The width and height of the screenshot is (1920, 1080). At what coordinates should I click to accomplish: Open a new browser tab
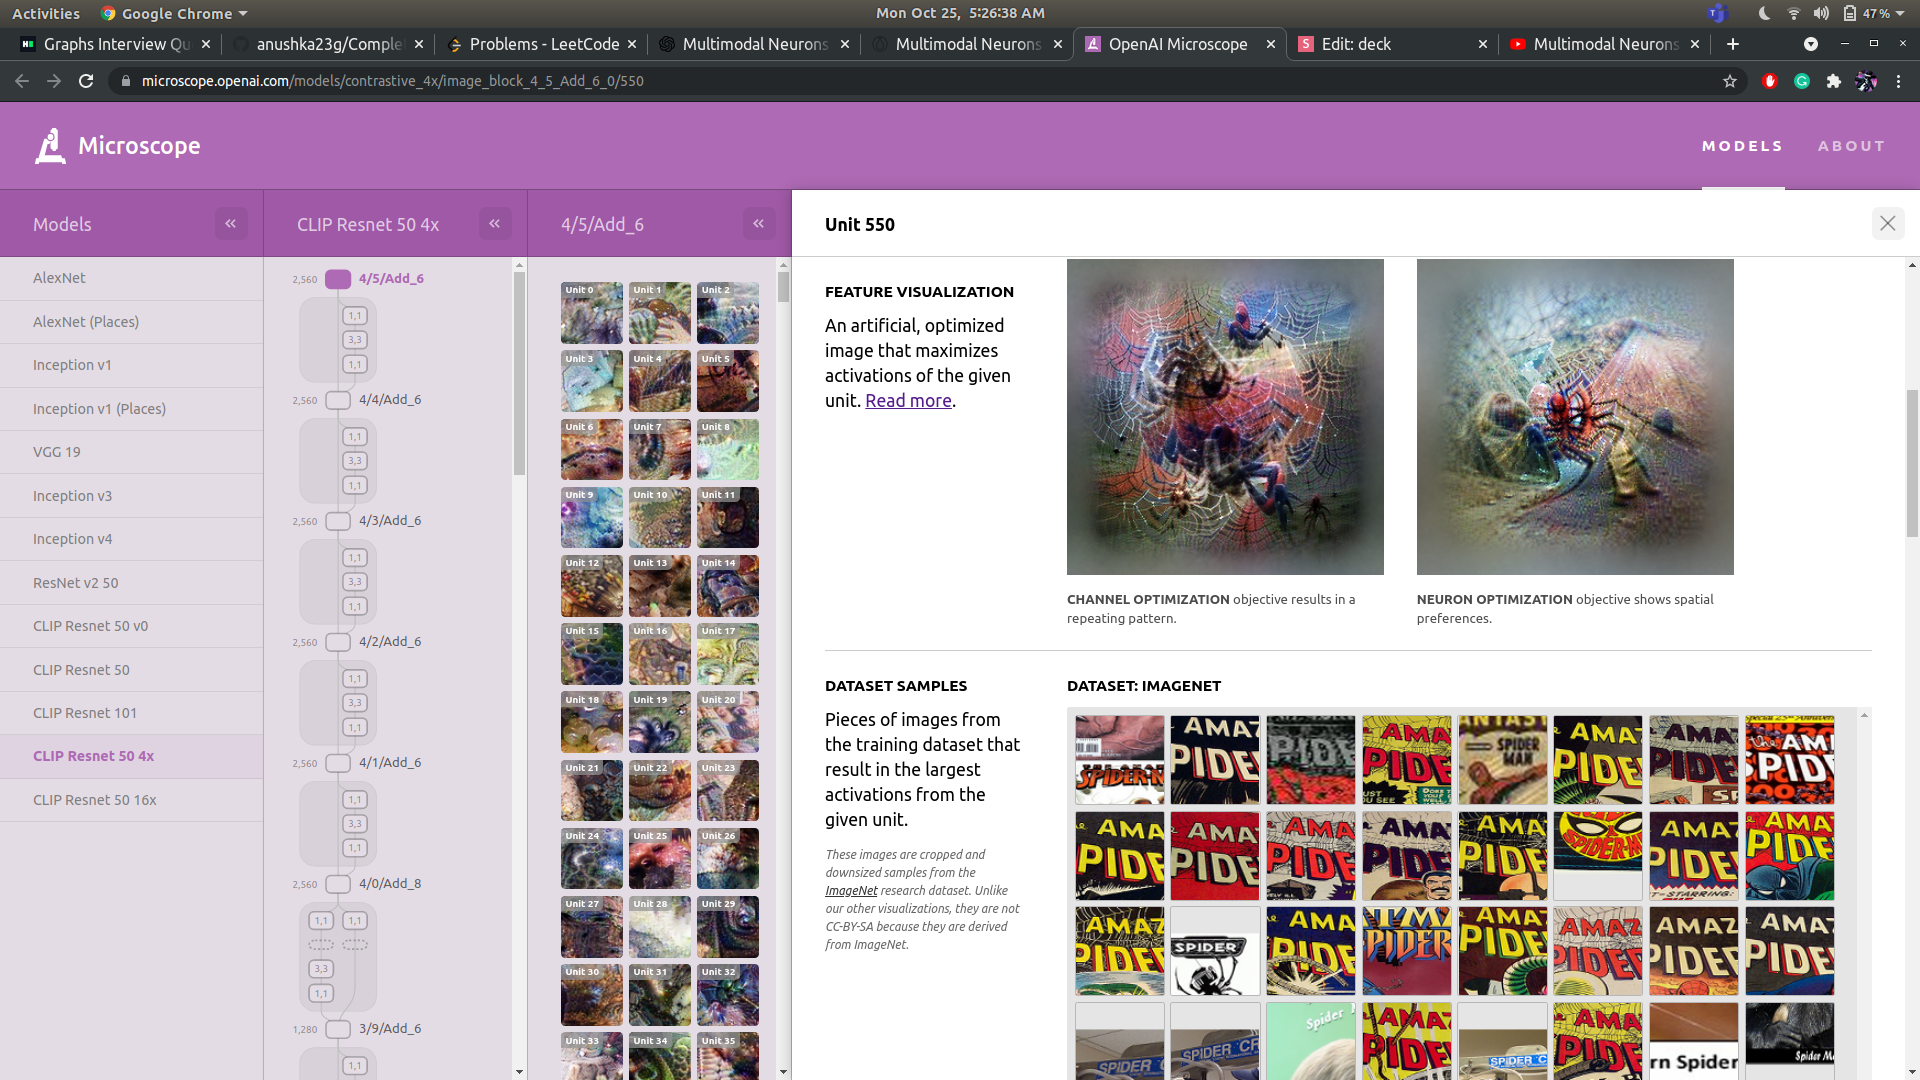(1733, 44)
